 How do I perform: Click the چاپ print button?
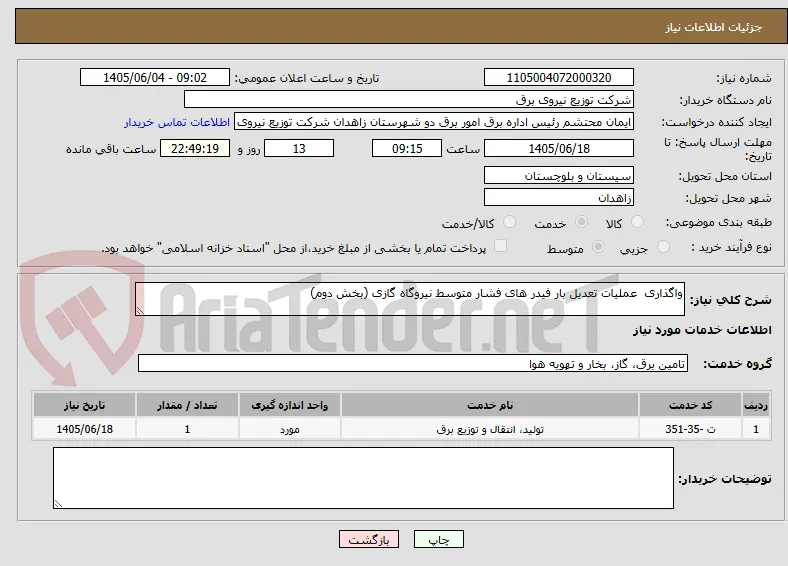(x=439, y=539)
